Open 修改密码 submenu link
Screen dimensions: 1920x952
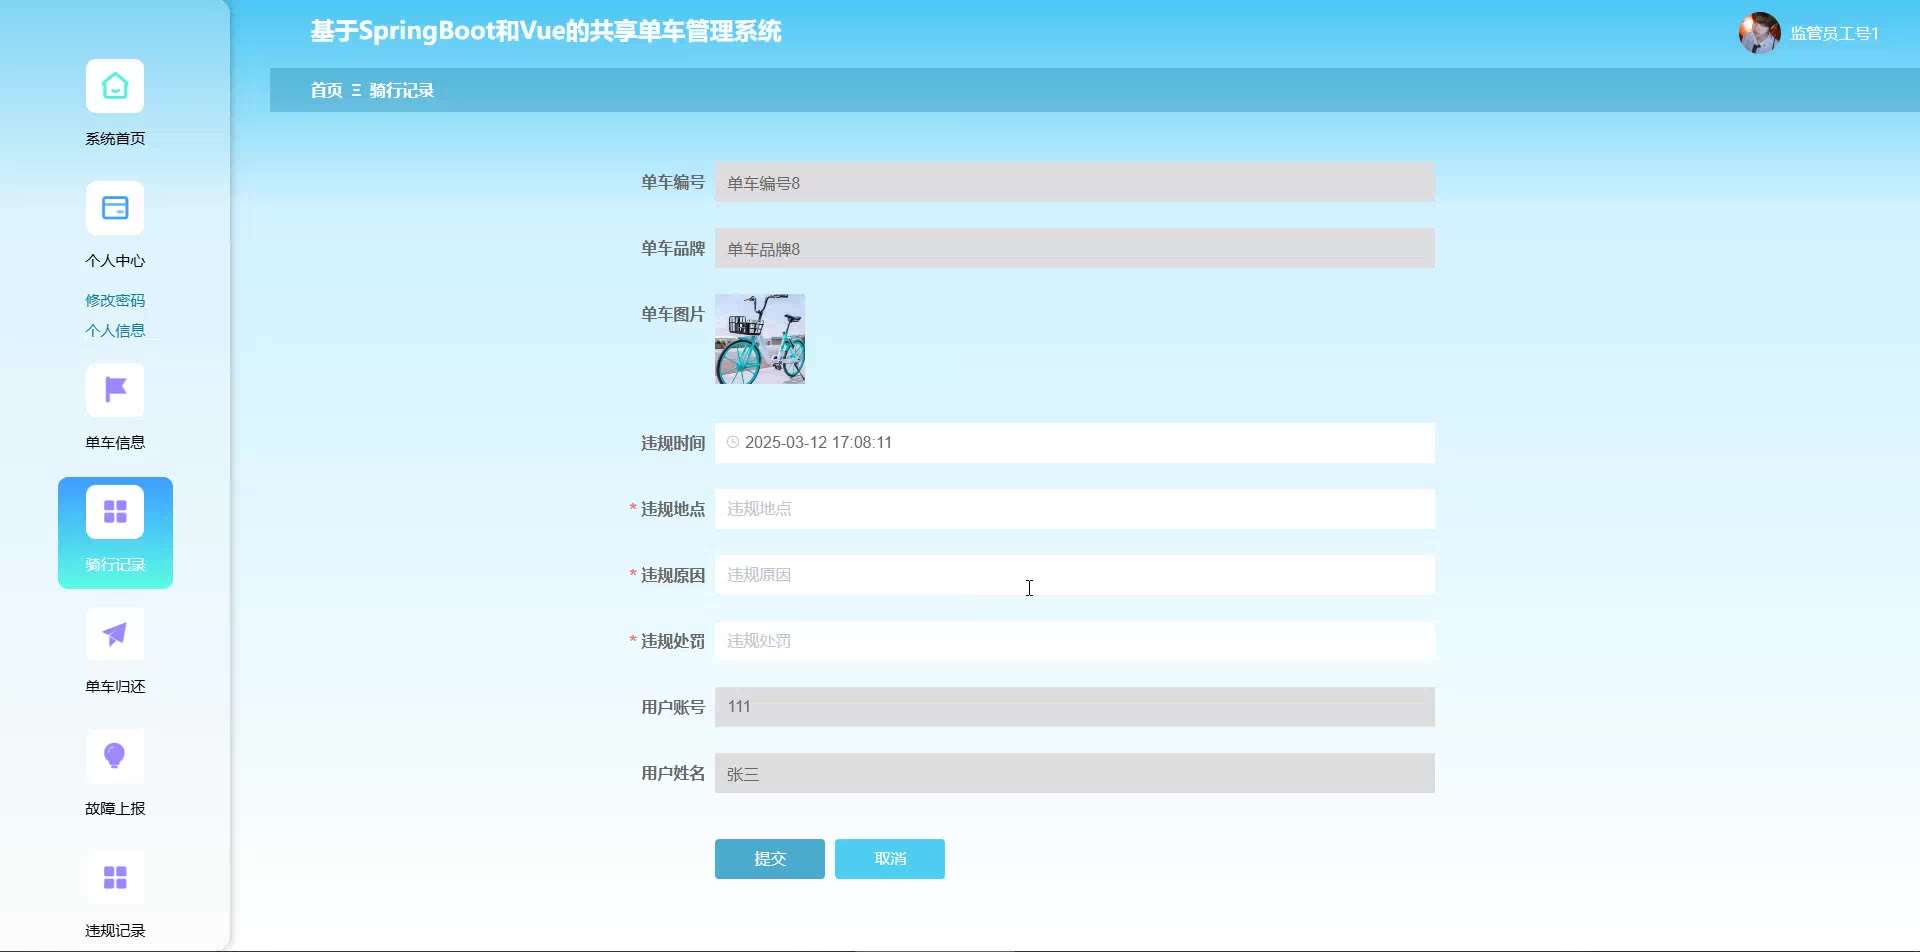tap(115, 300)
